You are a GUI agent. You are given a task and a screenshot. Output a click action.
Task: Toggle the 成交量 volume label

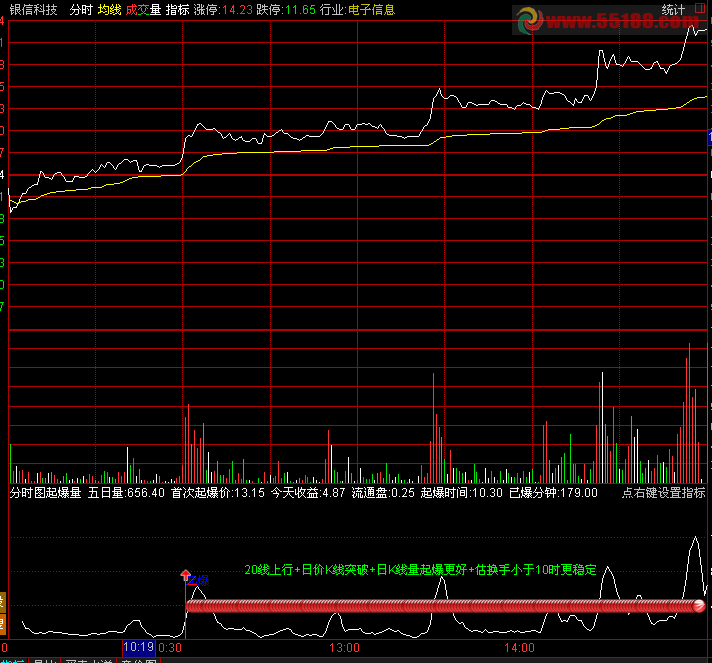[x=143, y=10]
